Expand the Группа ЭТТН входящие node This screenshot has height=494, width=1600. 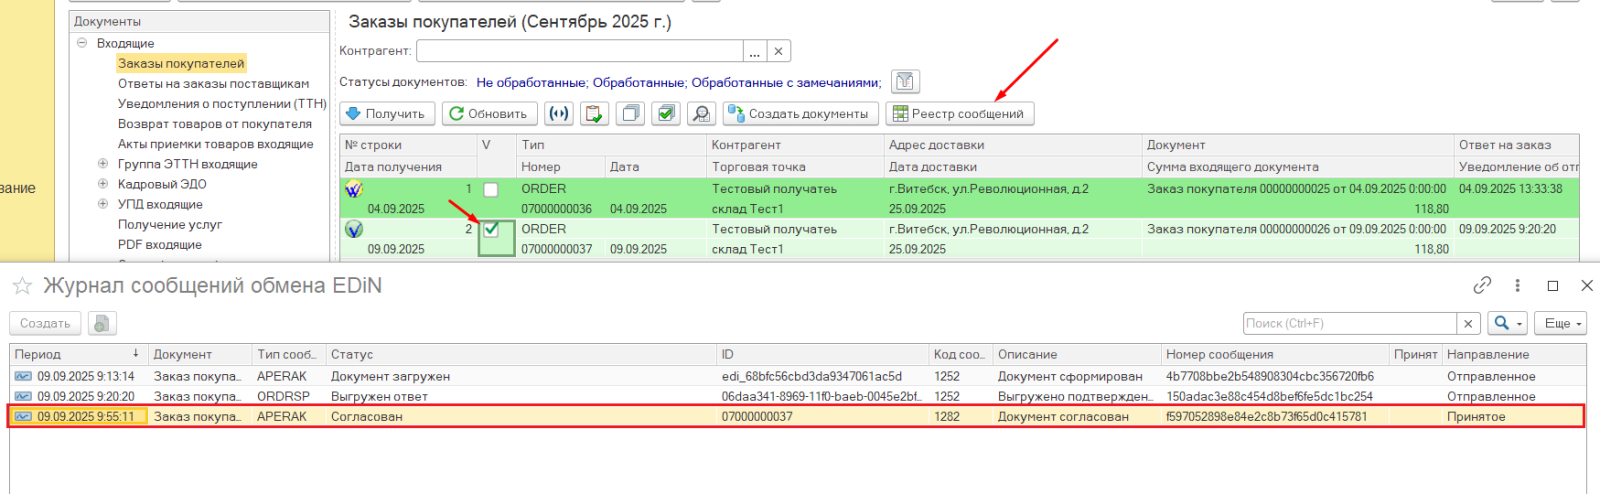(x=102, y=164)
